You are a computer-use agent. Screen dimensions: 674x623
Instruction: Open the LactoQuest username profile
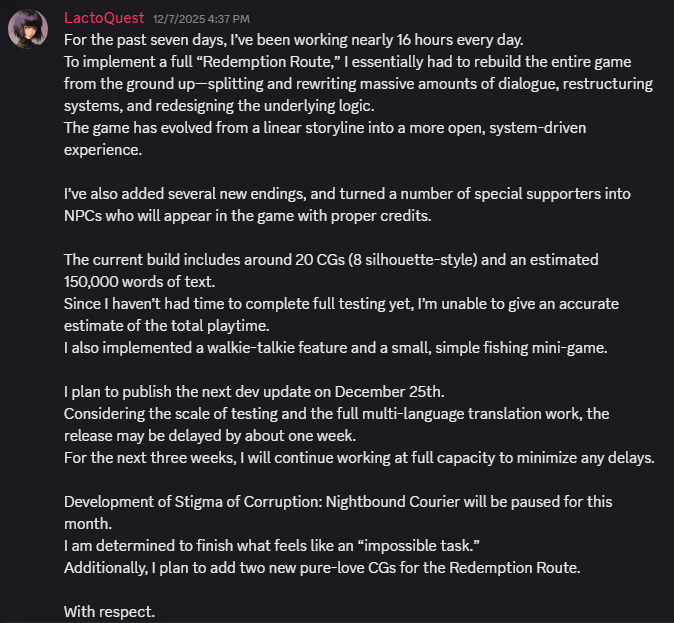pos(104,18)
